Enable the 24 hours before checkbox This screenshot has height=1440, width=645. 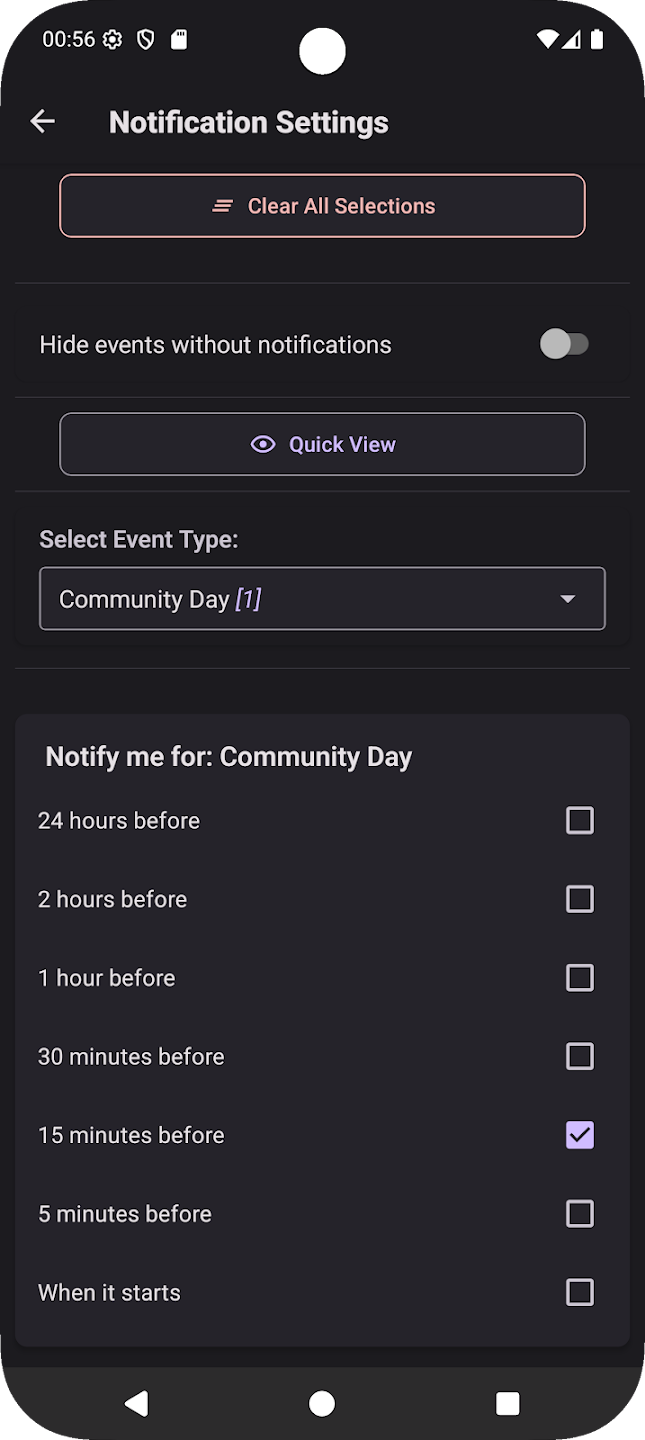pos(580,821)
